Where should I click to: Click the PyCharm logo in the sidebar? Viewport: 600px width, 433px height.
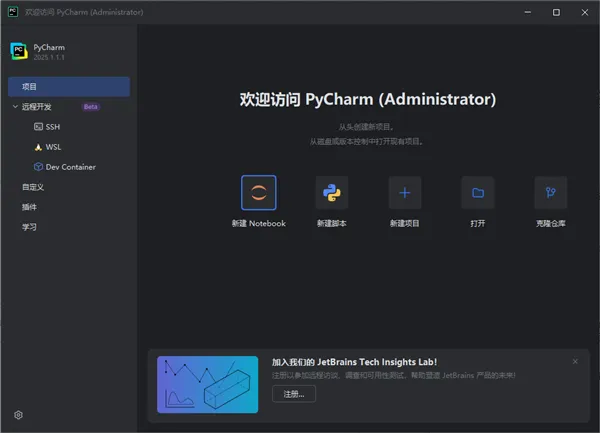point(19,51)
